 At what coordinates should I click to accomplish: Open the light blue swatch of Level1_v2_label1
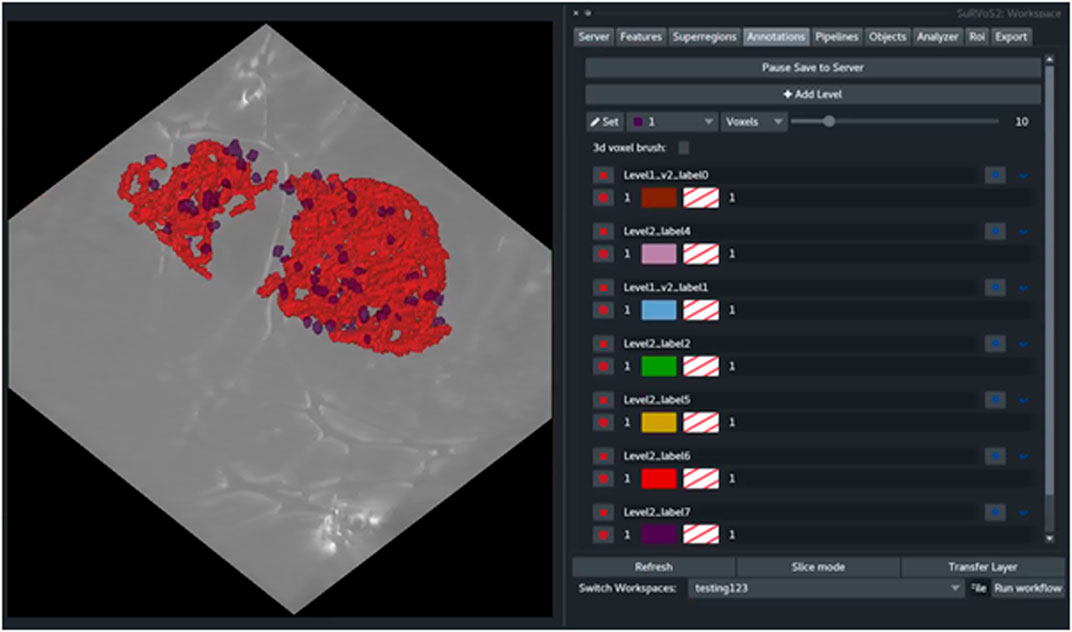pyautogui.click(x=659, y=310)
